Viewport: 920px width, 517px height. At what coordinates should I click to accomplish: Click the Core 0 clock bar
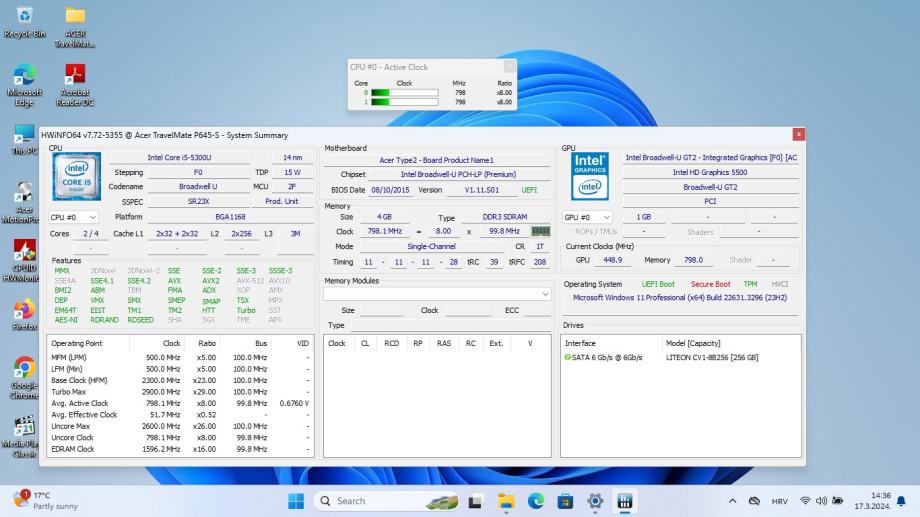(404, 93)
